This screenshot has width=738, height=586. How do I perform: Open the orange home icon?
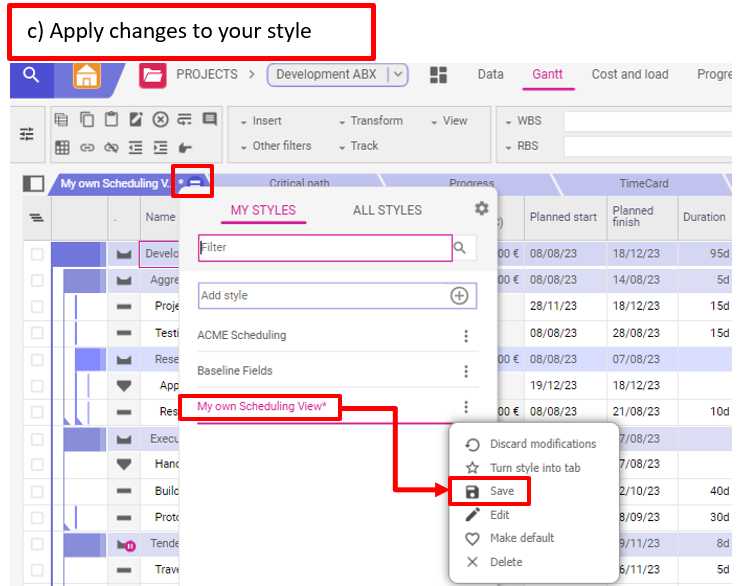click(x=88, y=76)
